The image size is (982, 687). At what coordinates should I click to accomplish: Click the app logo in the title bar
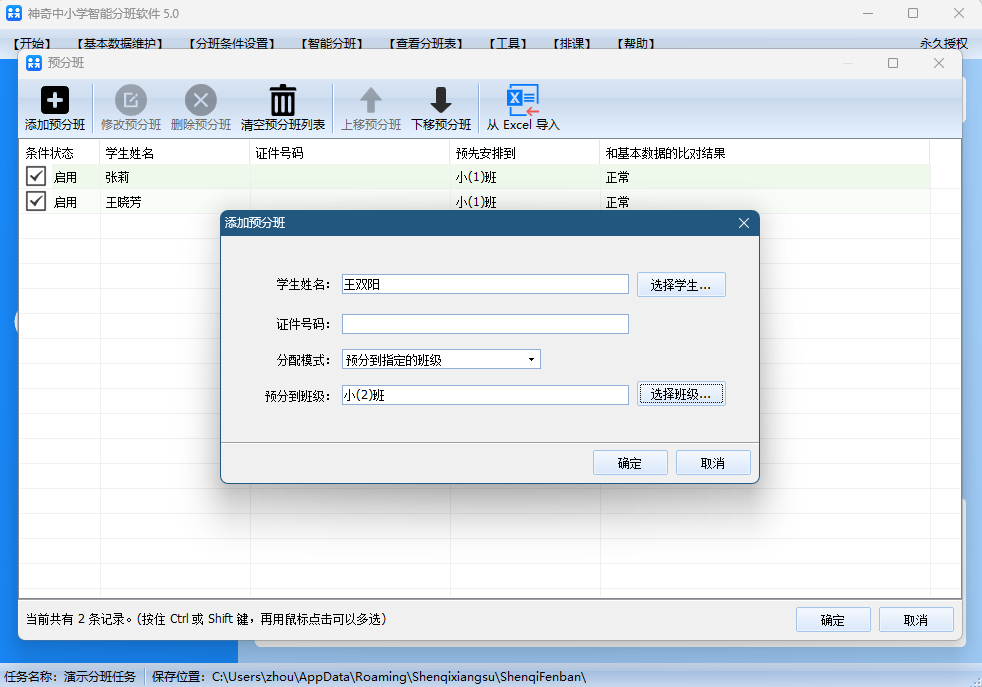tap(14, 13)
